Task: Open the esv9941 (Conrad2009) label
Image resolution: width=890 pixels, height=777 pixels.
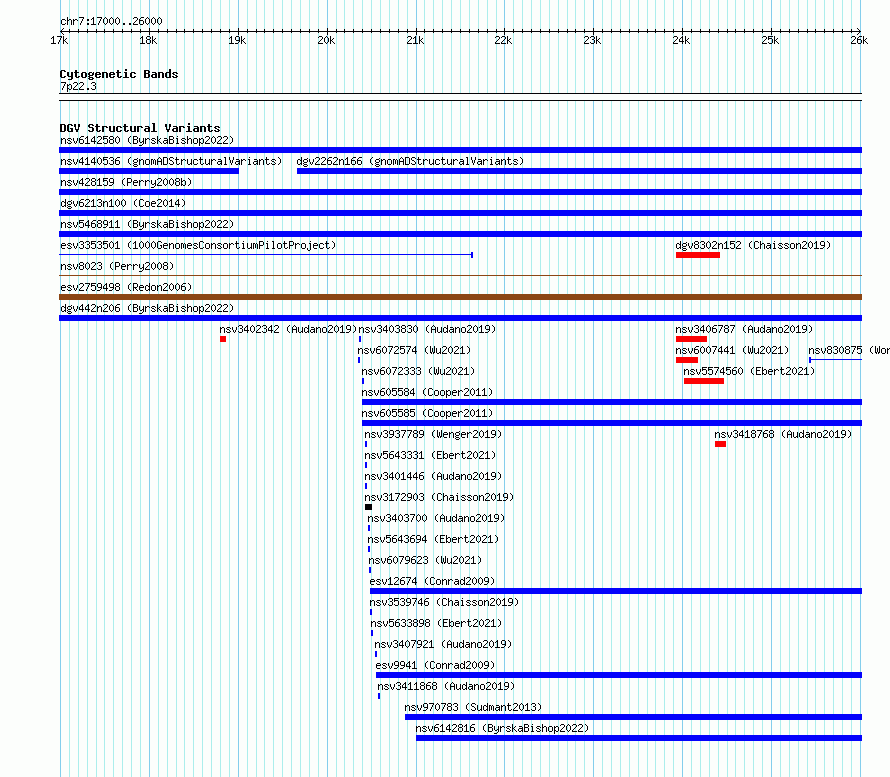Action: (435, 665)
